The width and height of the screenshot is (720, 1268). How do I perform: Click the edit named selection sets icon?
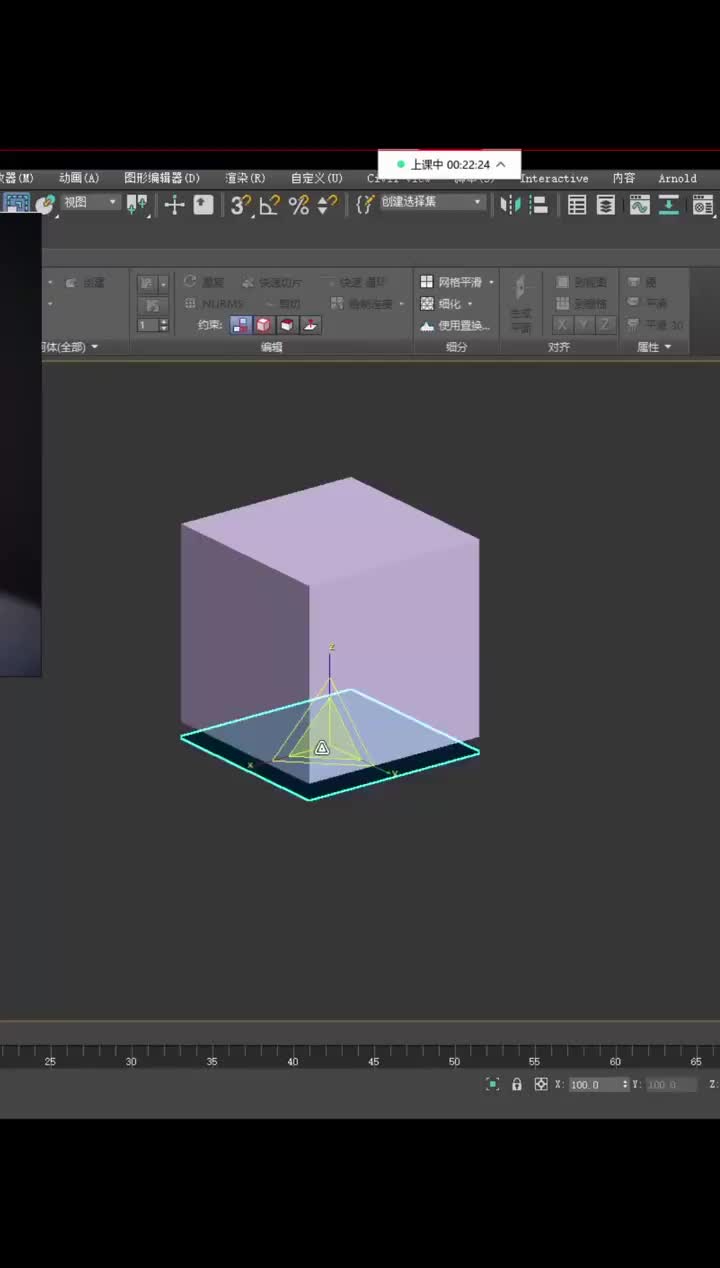[x=365, y=204]
